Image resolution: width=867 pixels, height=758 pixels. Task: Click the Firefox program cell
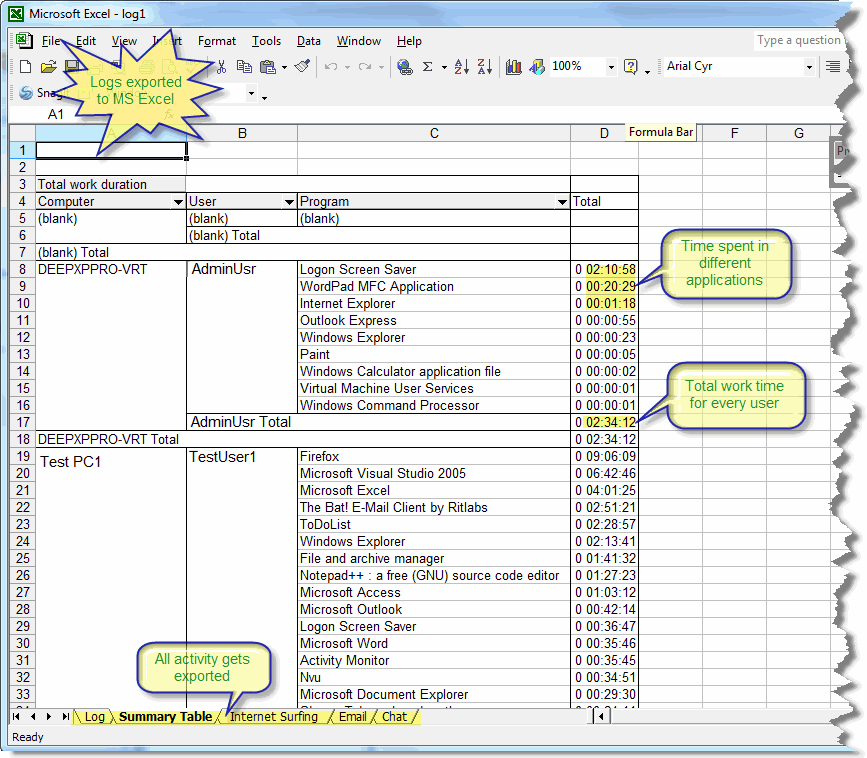coord(434,457)
